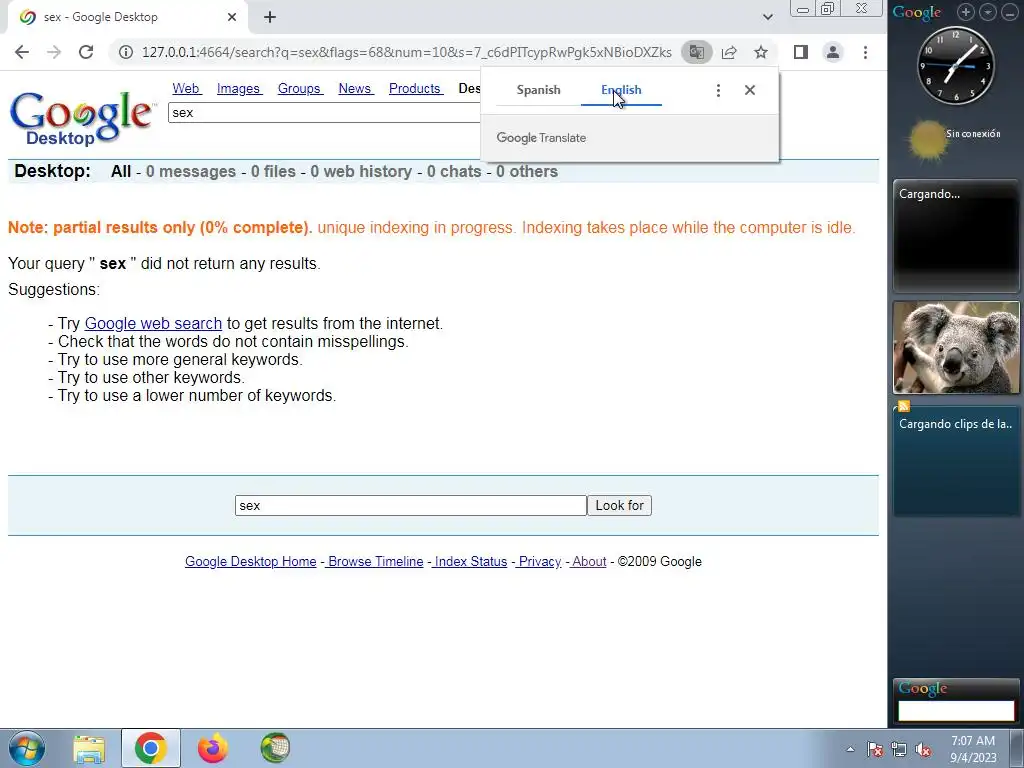Filter by '0 files'
1024x768 pixels.
[x=273, y=172]
